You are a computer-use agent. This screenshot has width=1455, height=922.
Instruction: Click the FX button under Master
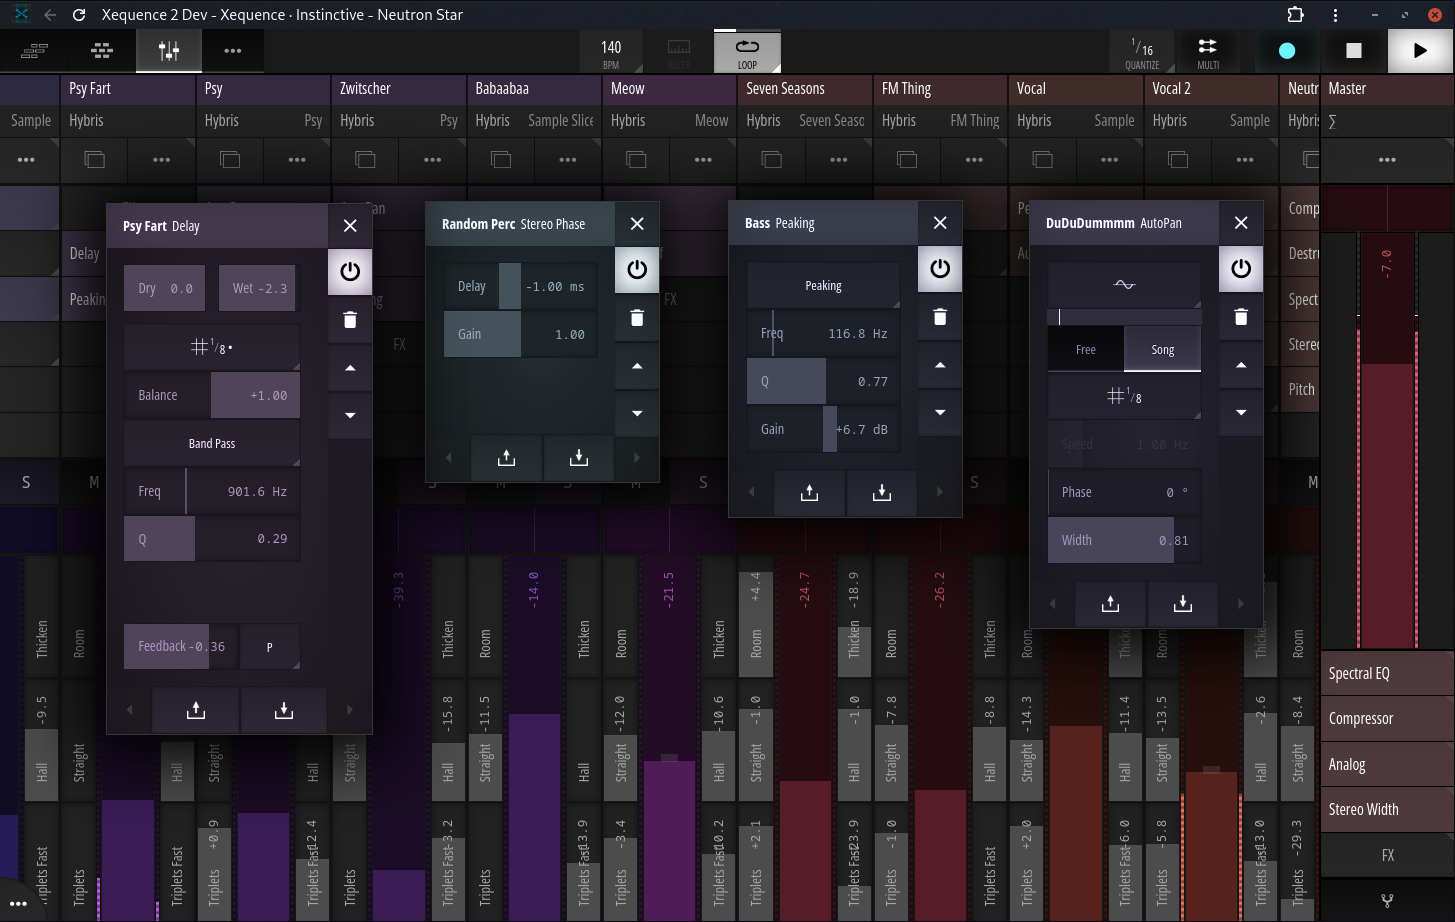[1387, 855]
